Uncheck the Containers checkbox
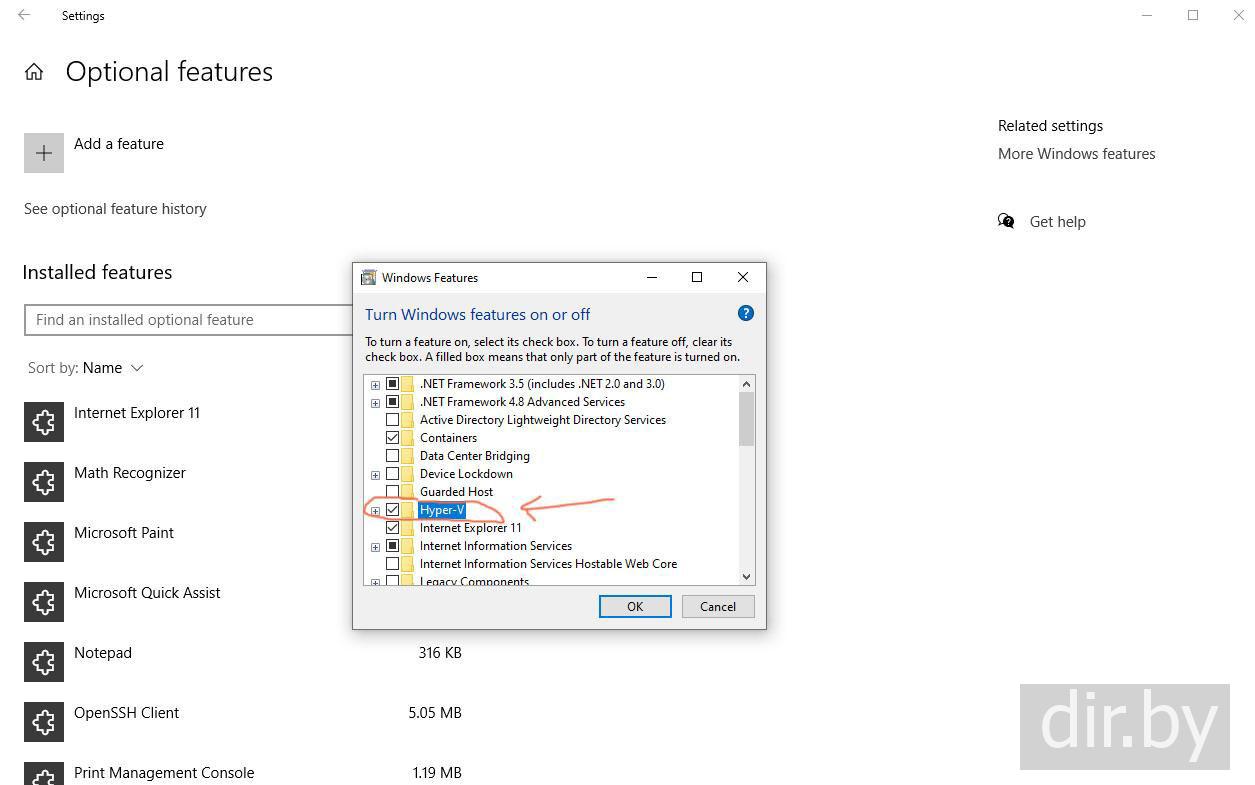1255x785 pixels. pos(392,438)
